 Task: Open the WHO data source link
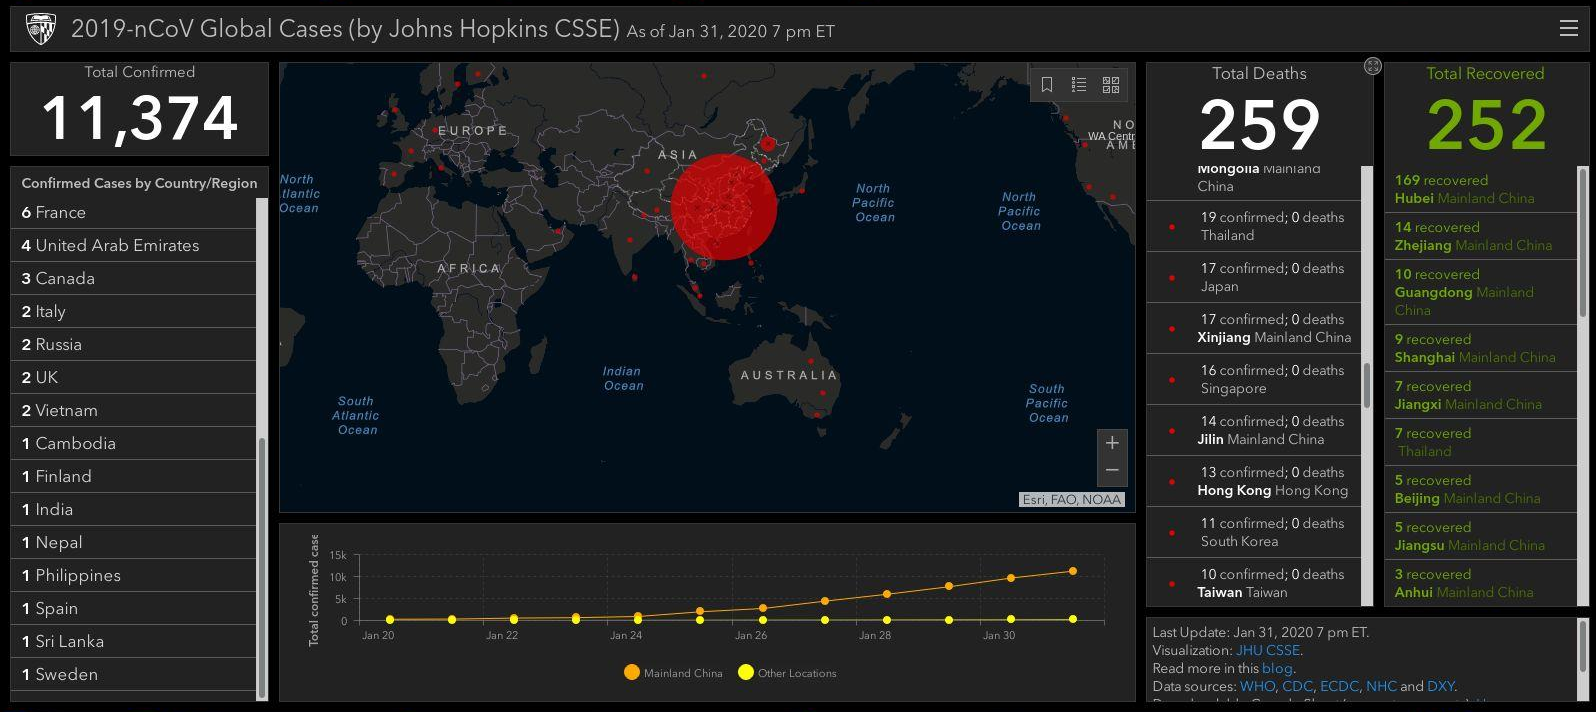point(1257,686)
